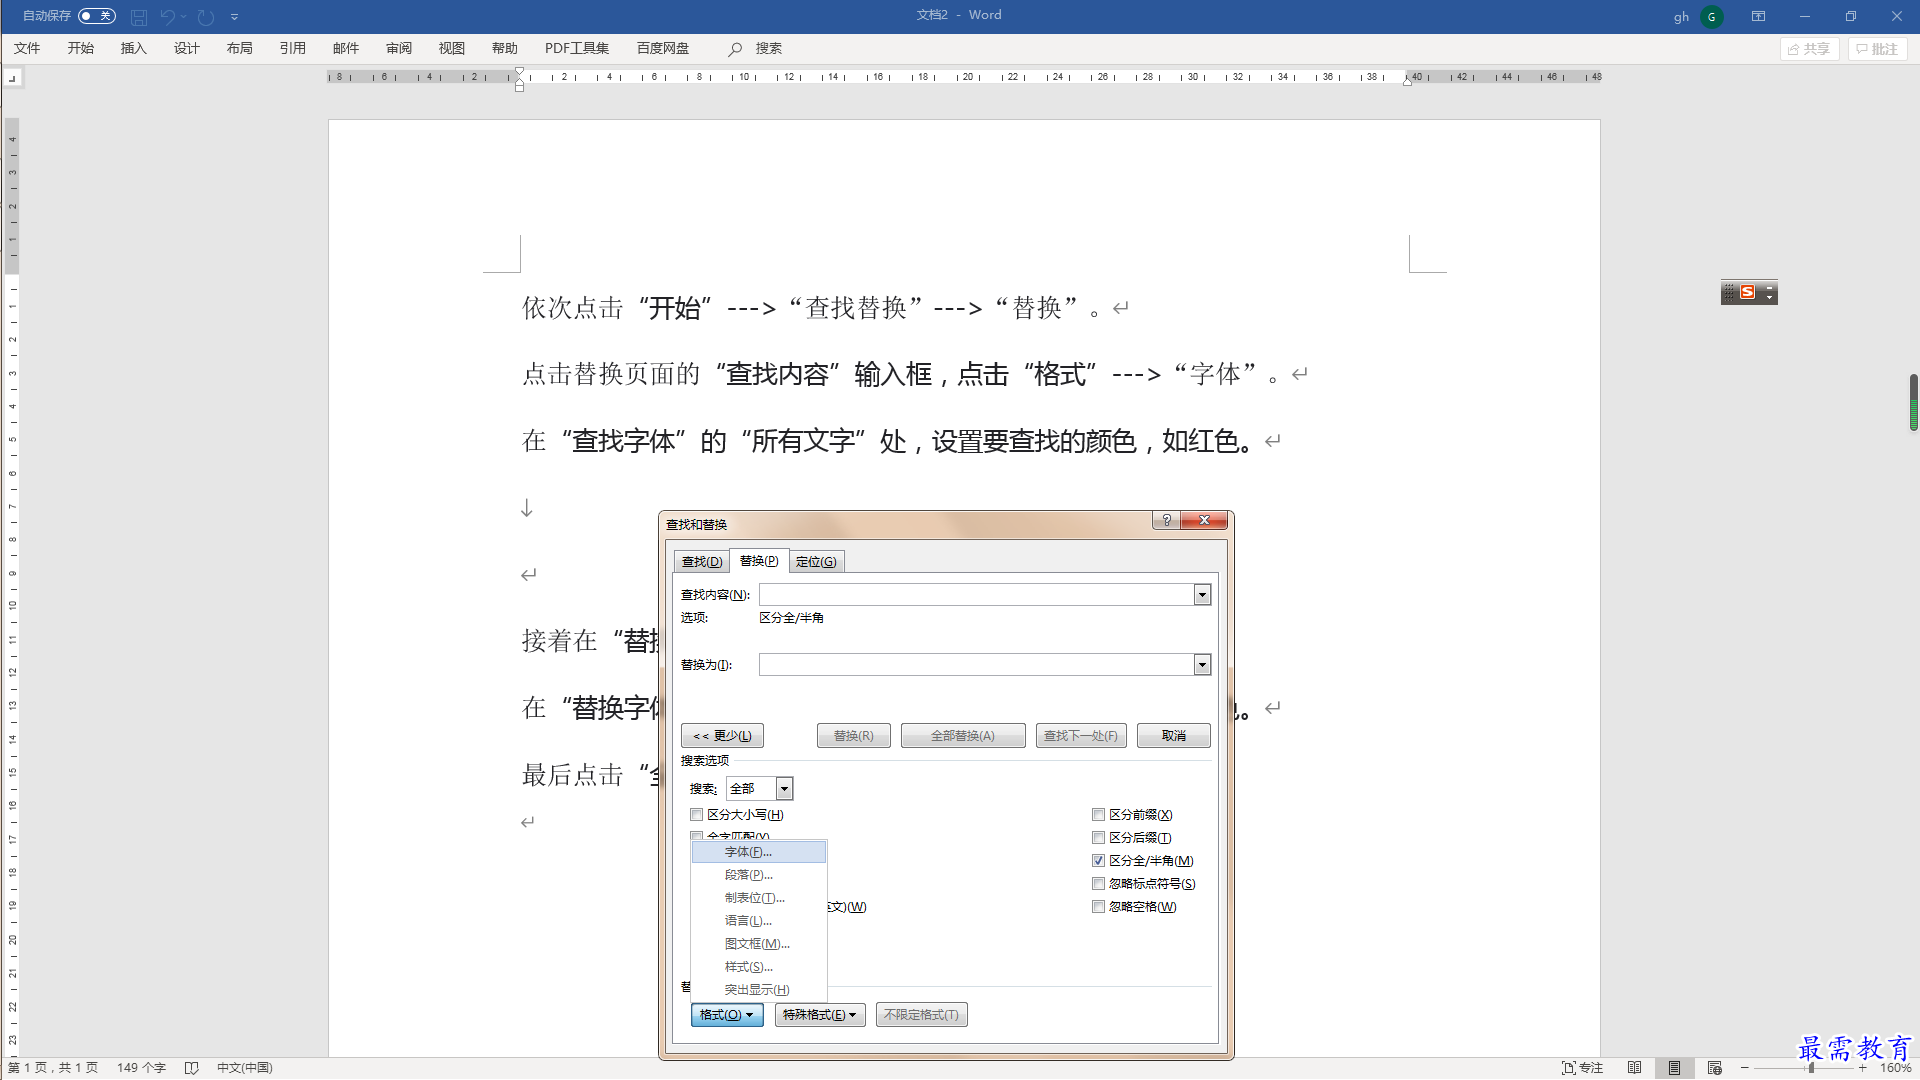Enable 区分前缀(X) checkbox

click(1098, 815)
